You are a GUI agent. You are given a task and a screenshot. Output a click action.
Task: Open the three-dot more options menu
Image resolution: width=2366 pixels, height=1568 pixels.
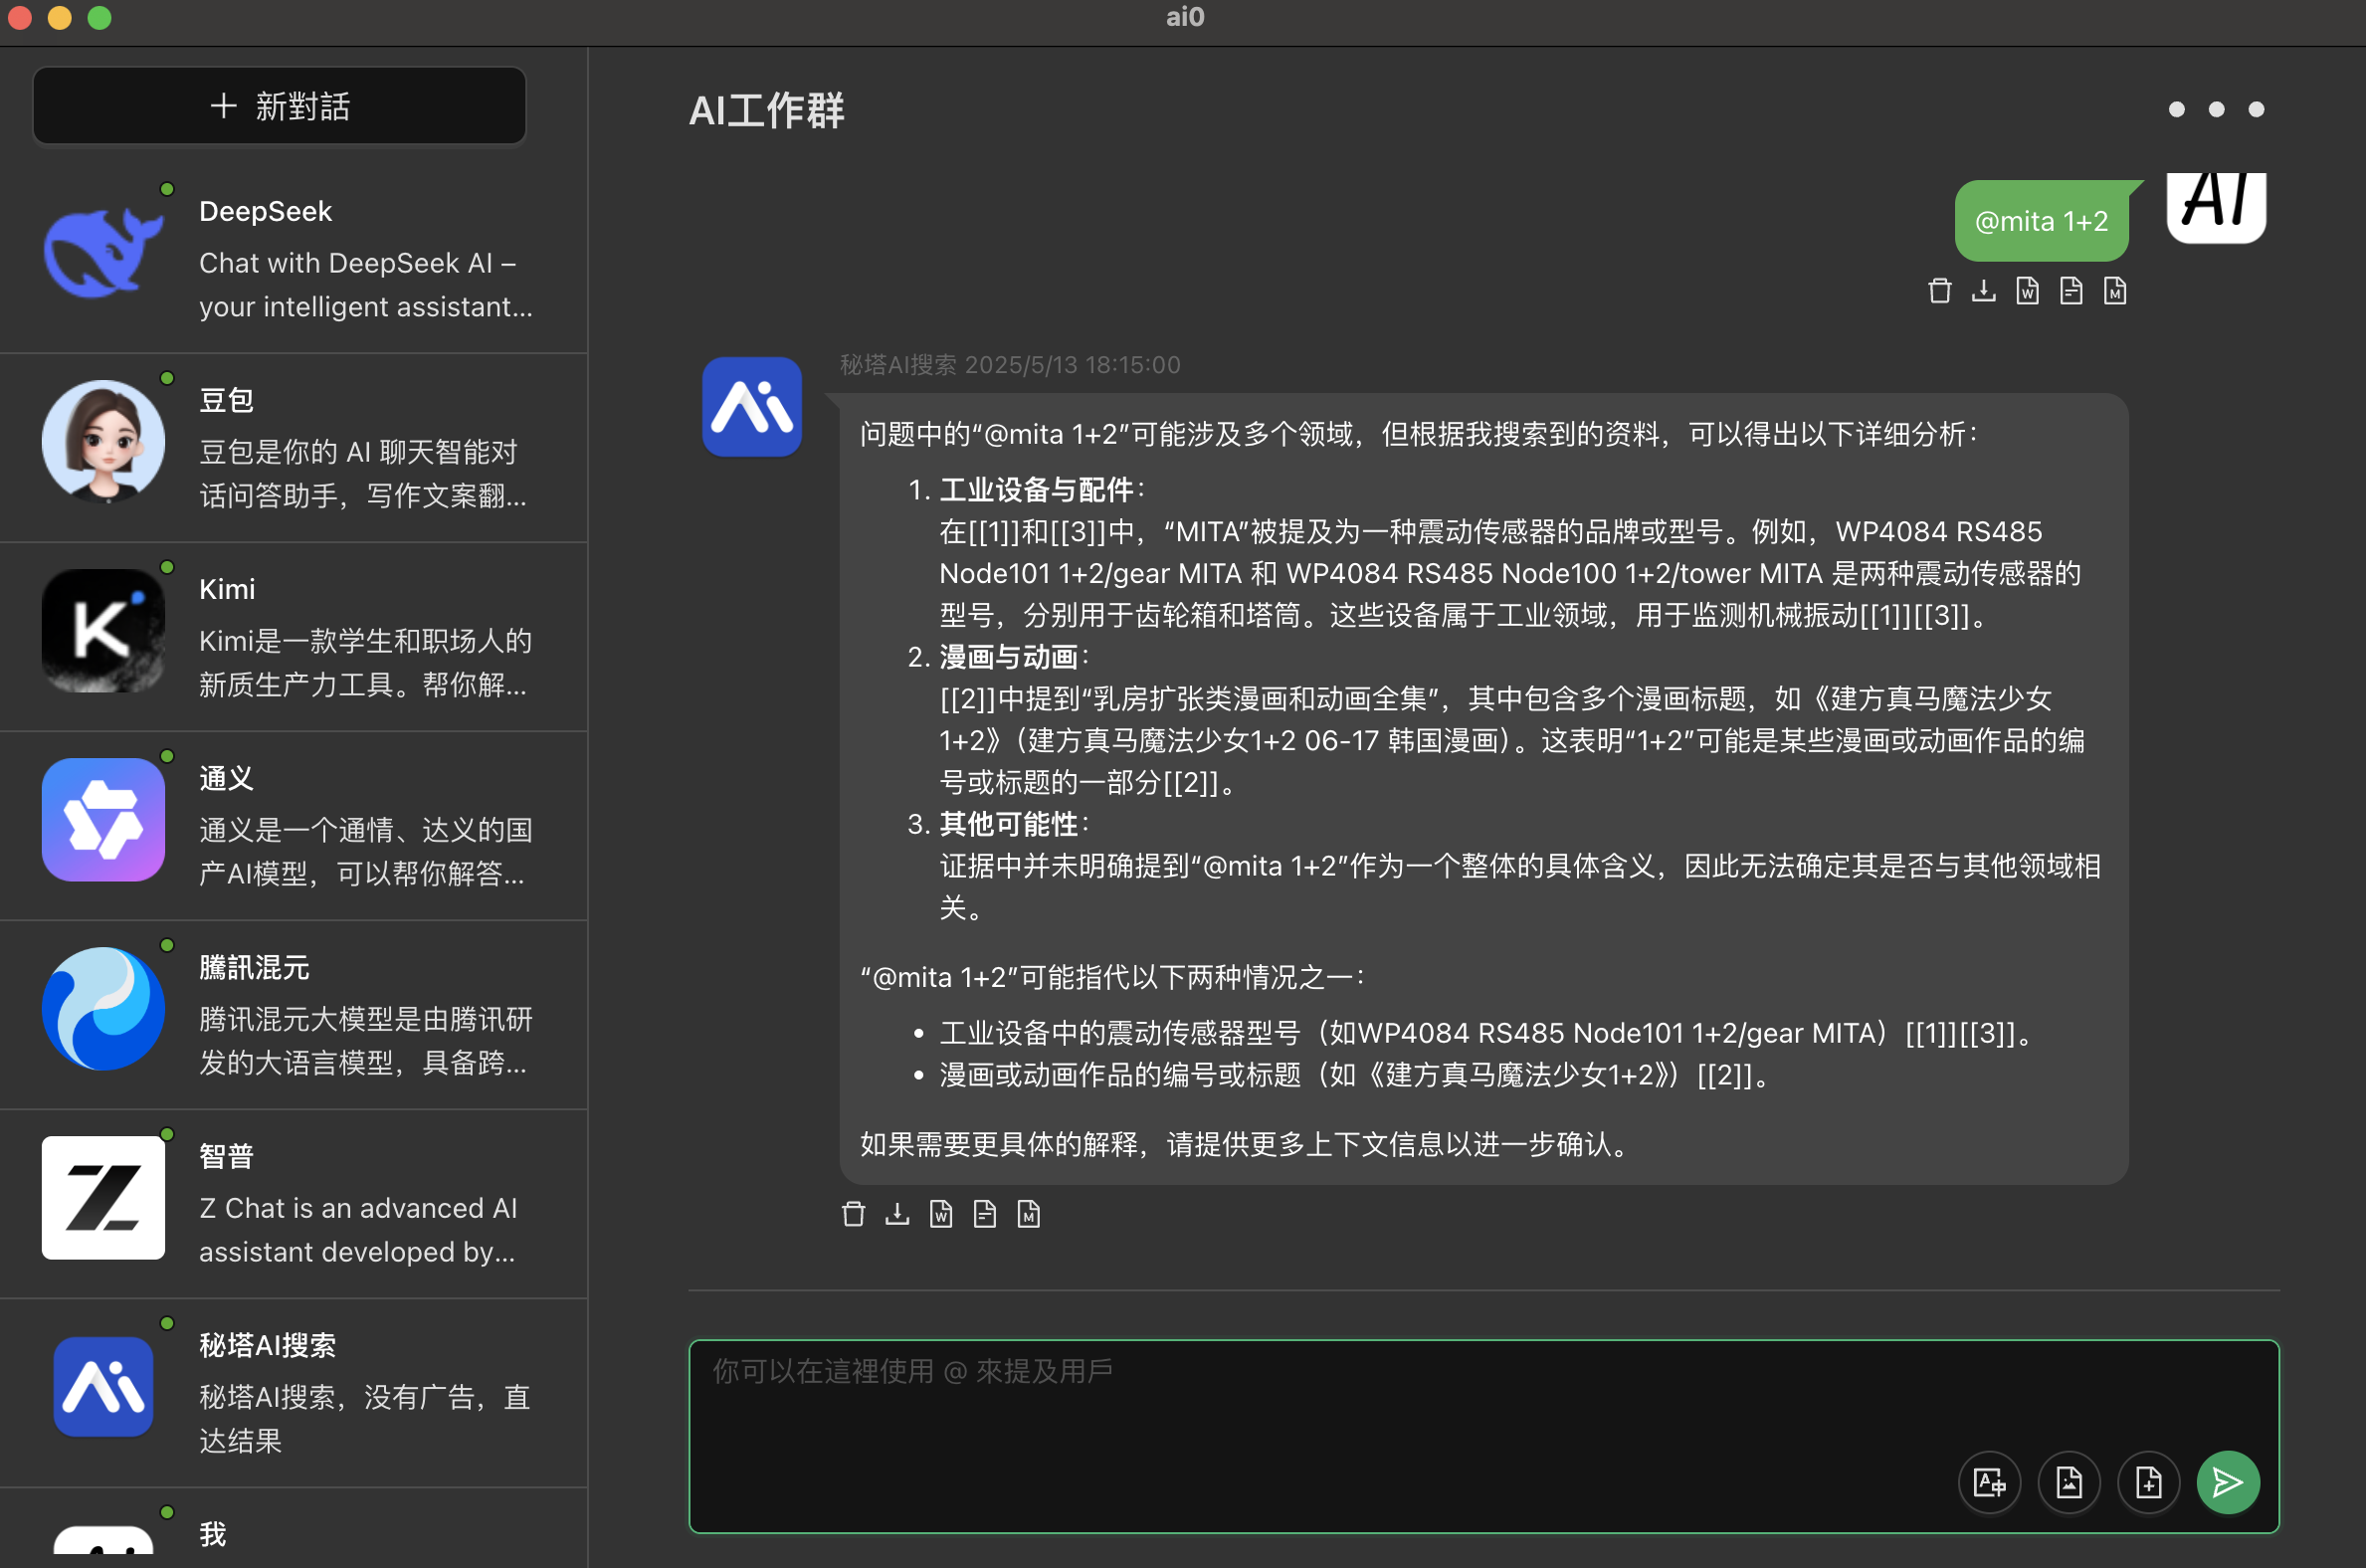(x=2216, y=109)
